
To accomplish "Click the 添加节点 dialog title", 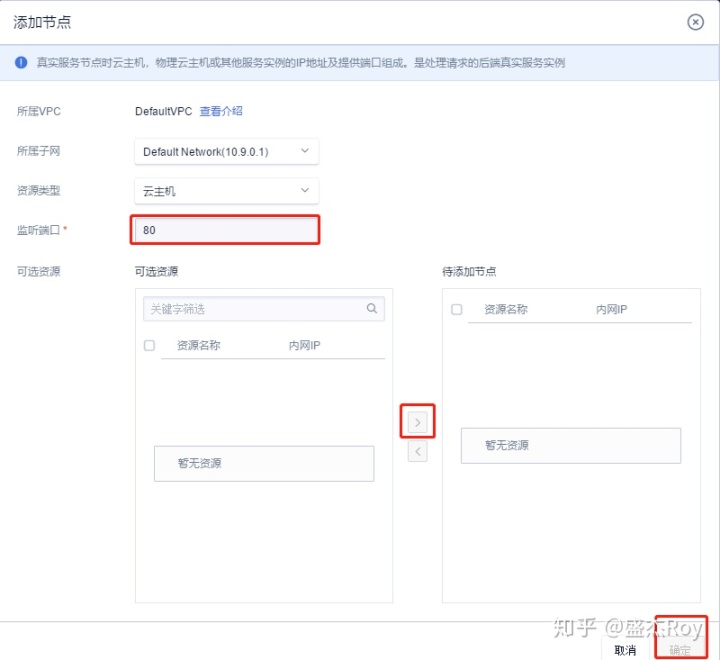I will coord(42,22).
